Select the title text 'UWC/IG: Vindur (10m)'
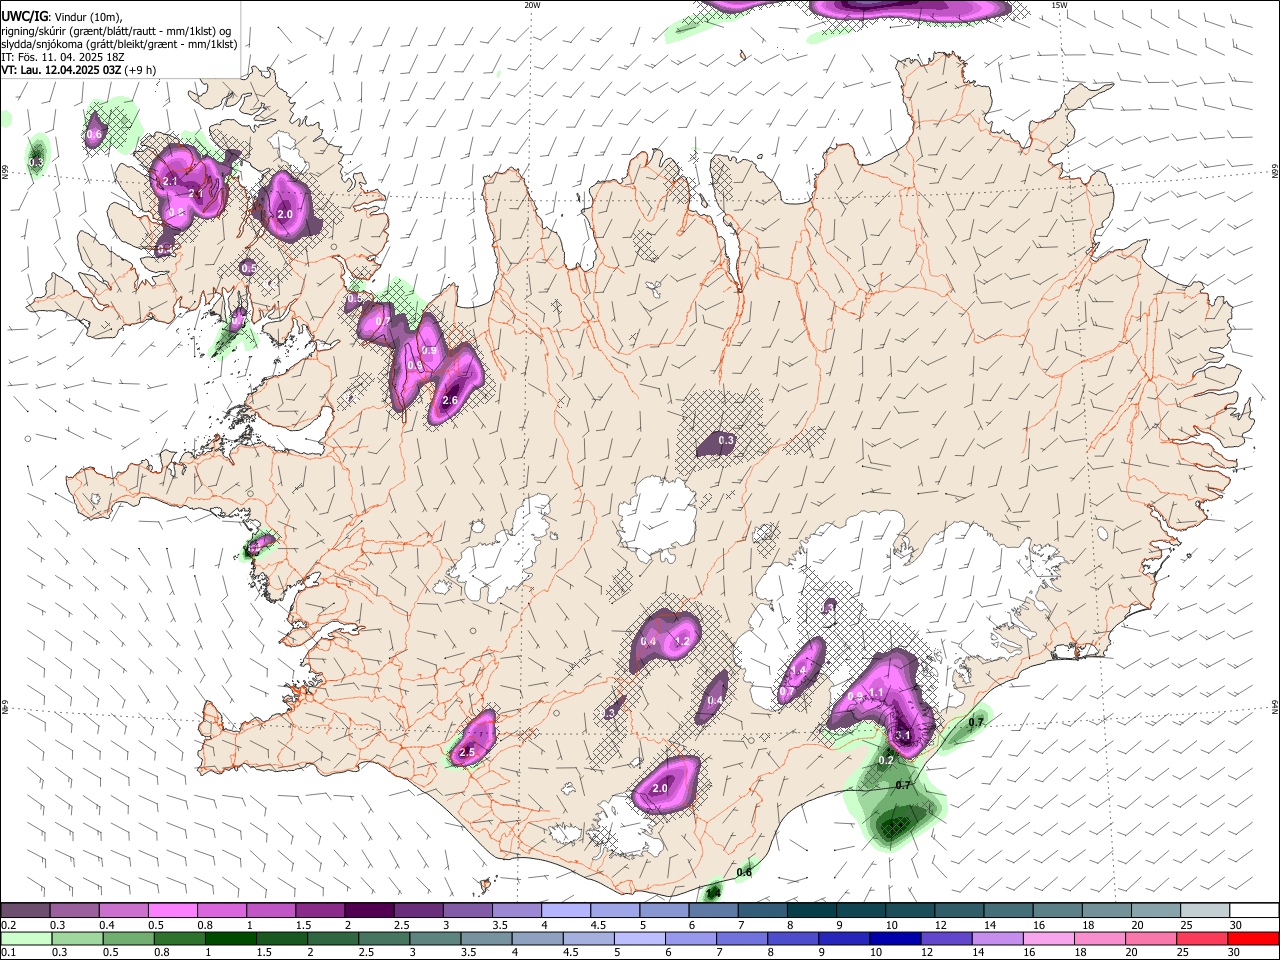This screenshot has height=960, width=1280. 62,17
